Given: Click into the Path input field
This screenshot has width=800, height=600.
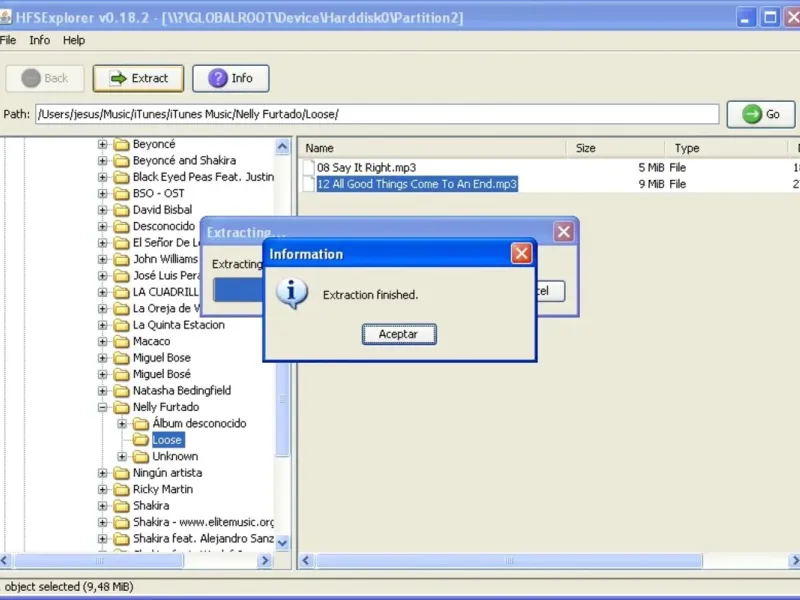Looking at the screenshot, I should coord(377,114).
